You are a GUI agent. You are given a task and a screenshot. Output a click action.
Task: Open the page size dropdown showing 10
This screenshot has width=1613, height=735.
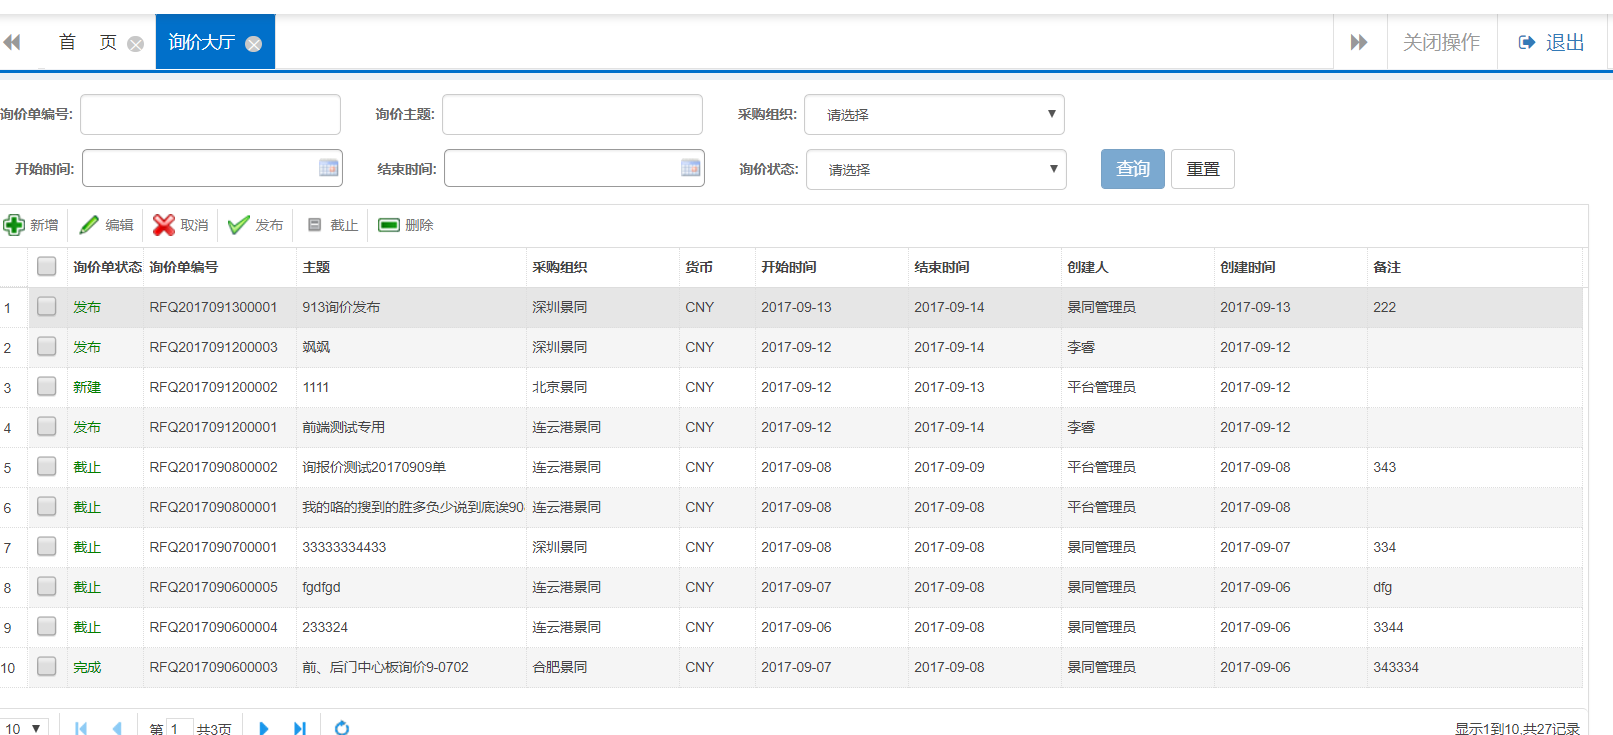pyautogui.click(x=24, y=728)
